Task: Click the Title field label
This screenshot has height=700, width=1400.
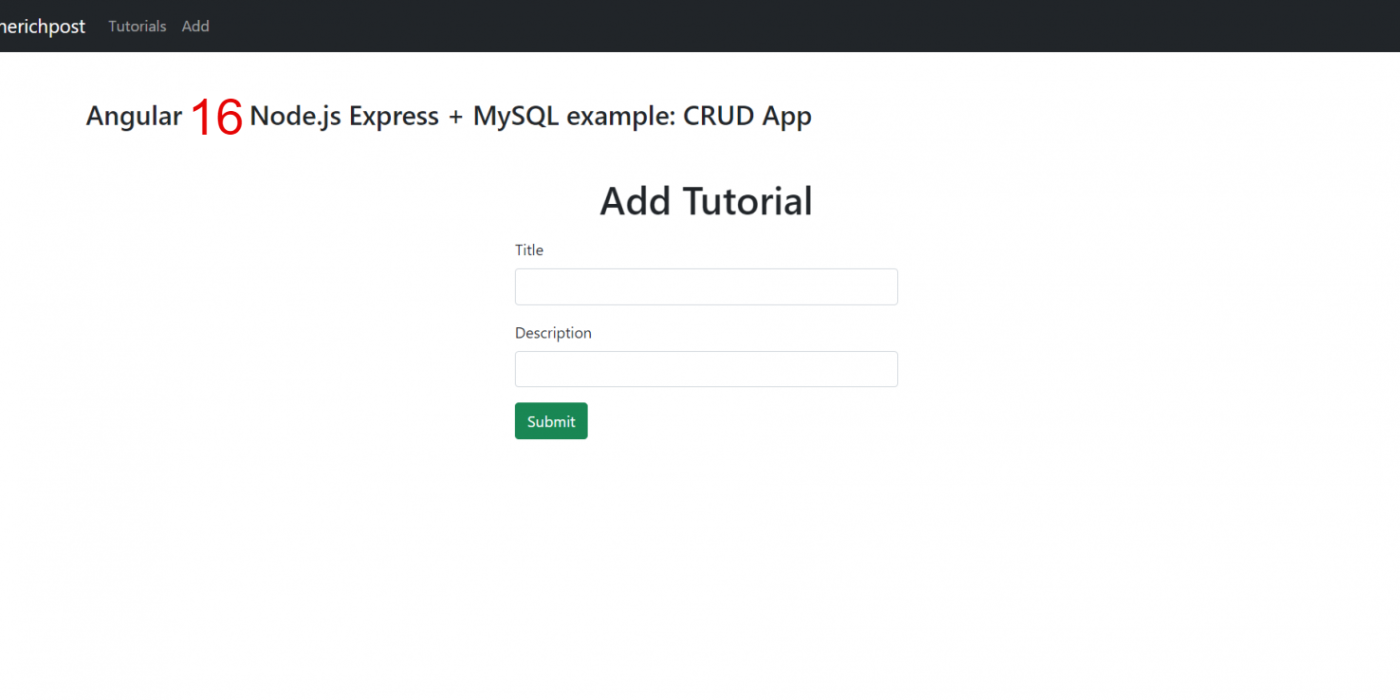Action: click(529, 249)
